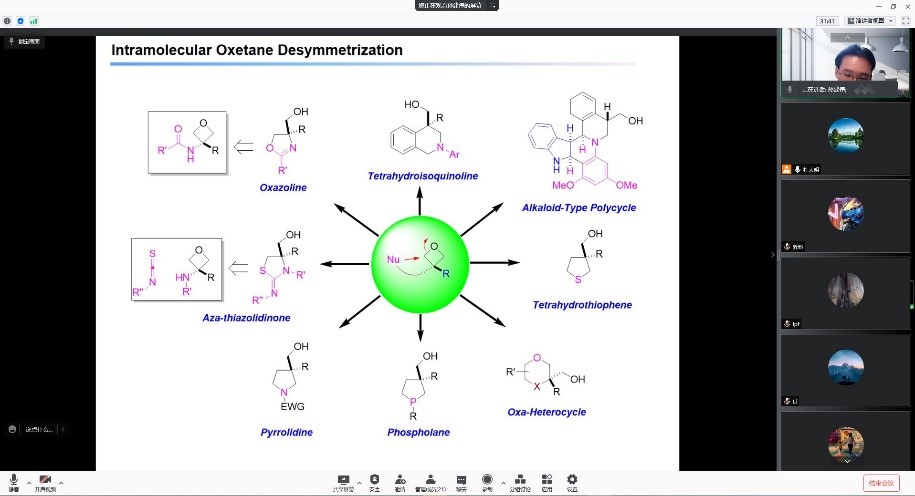The width and height of the screenshot is (915, 496).
Task: Open the camera options arrow
Action: point(61,481)
